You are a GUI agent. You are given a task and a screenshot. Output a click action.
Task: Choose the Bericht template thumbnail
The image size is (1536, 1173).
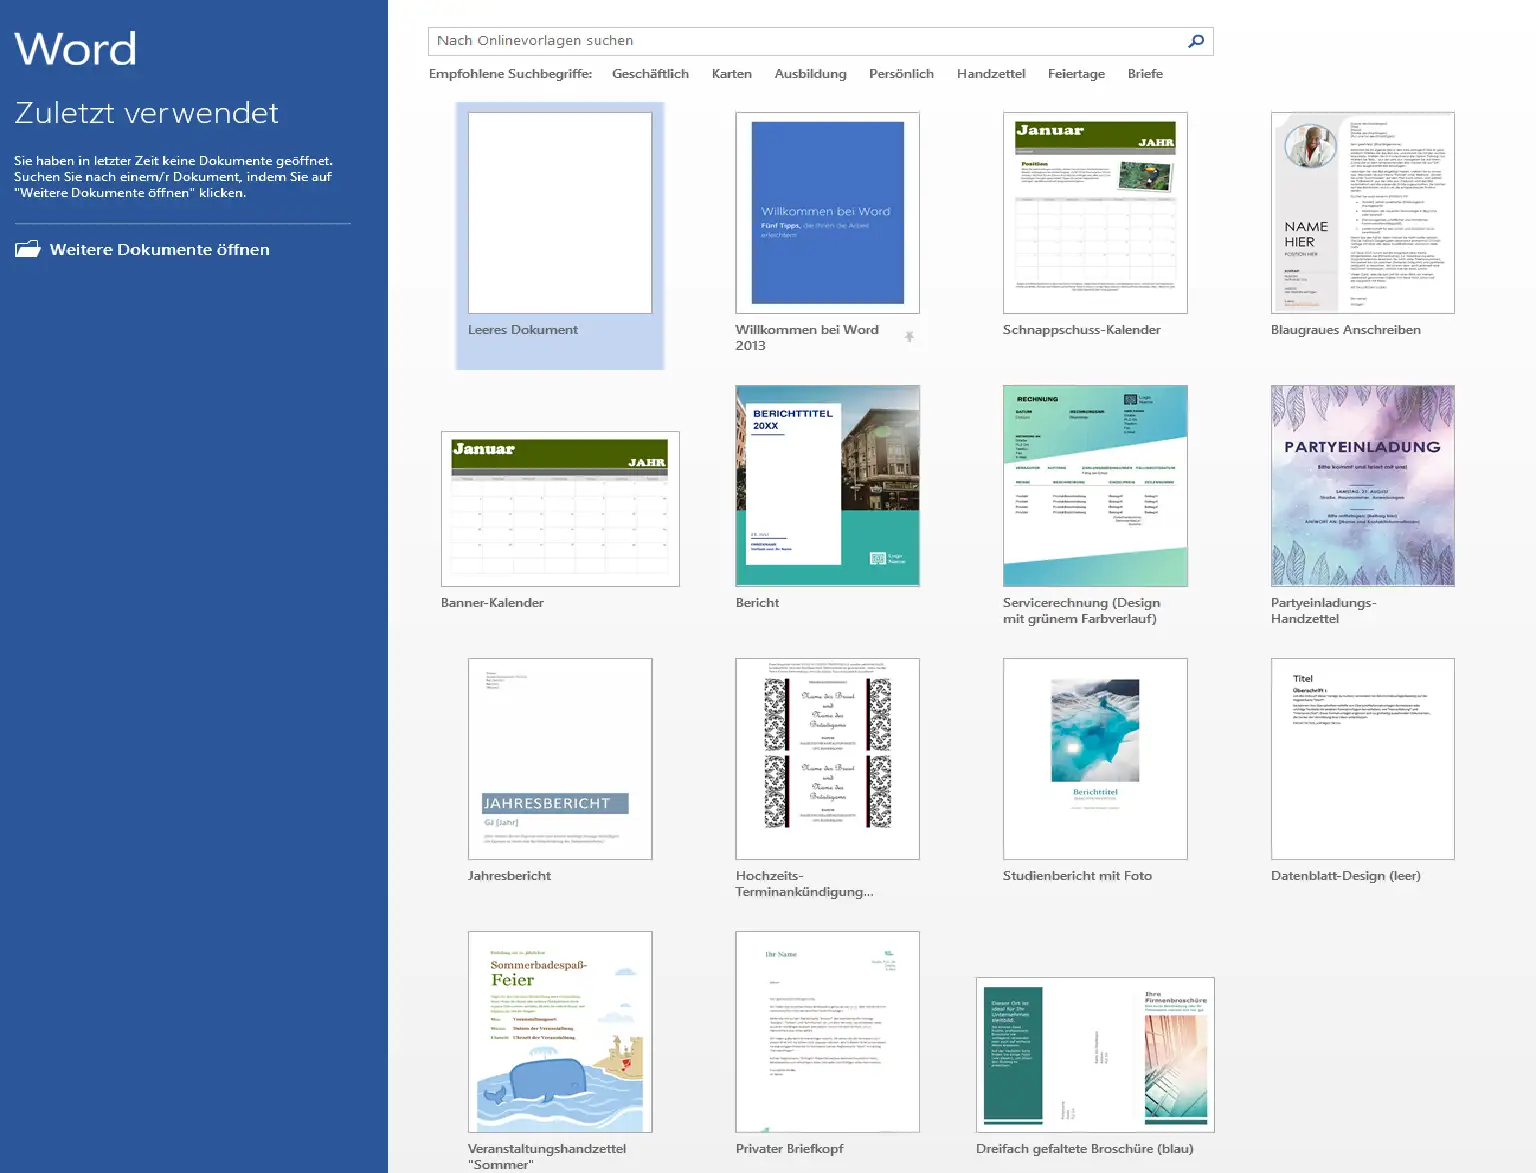827,486
